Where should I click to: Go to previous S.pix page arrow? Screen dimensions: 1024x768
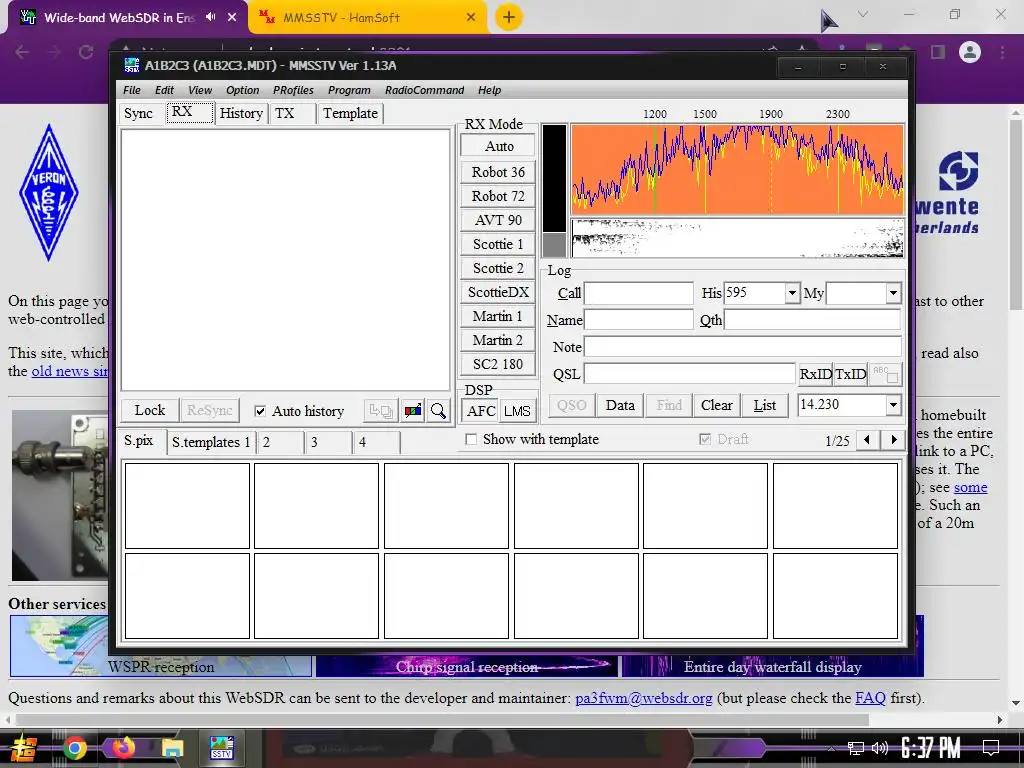click(x=867, y=440)
